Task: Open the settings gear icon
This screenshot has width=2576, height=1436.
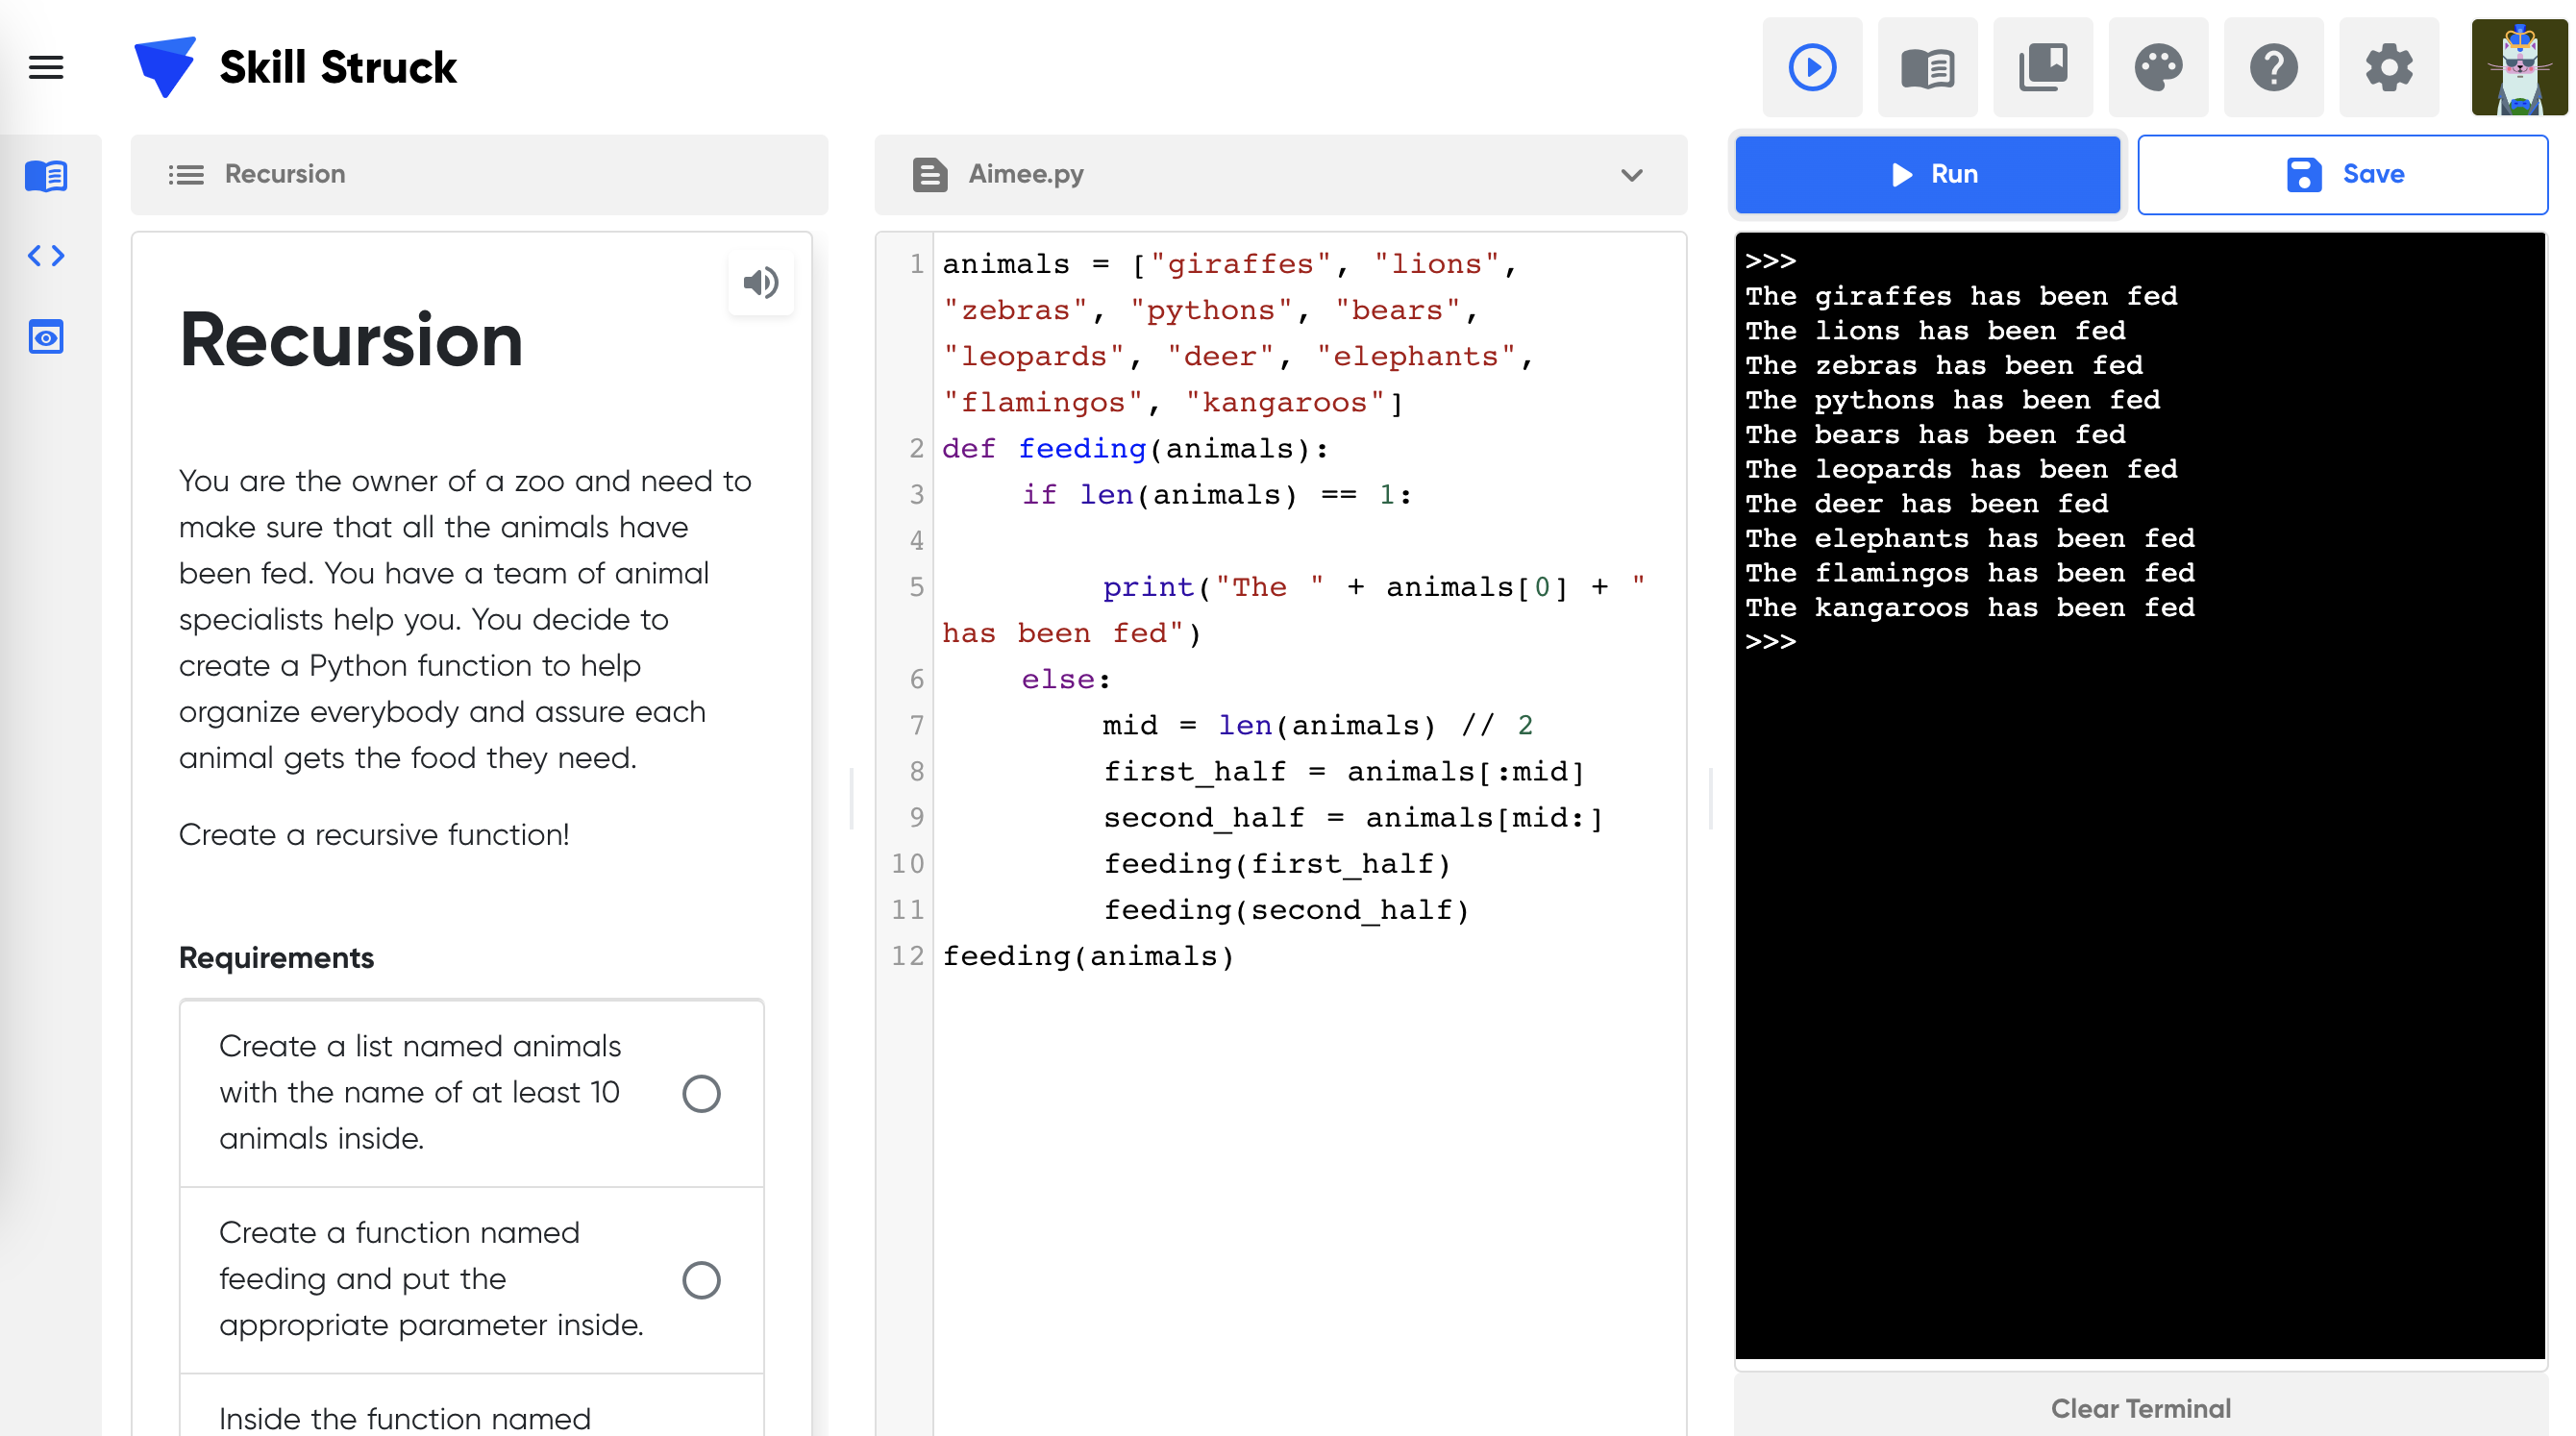Action: [2389, 67]
